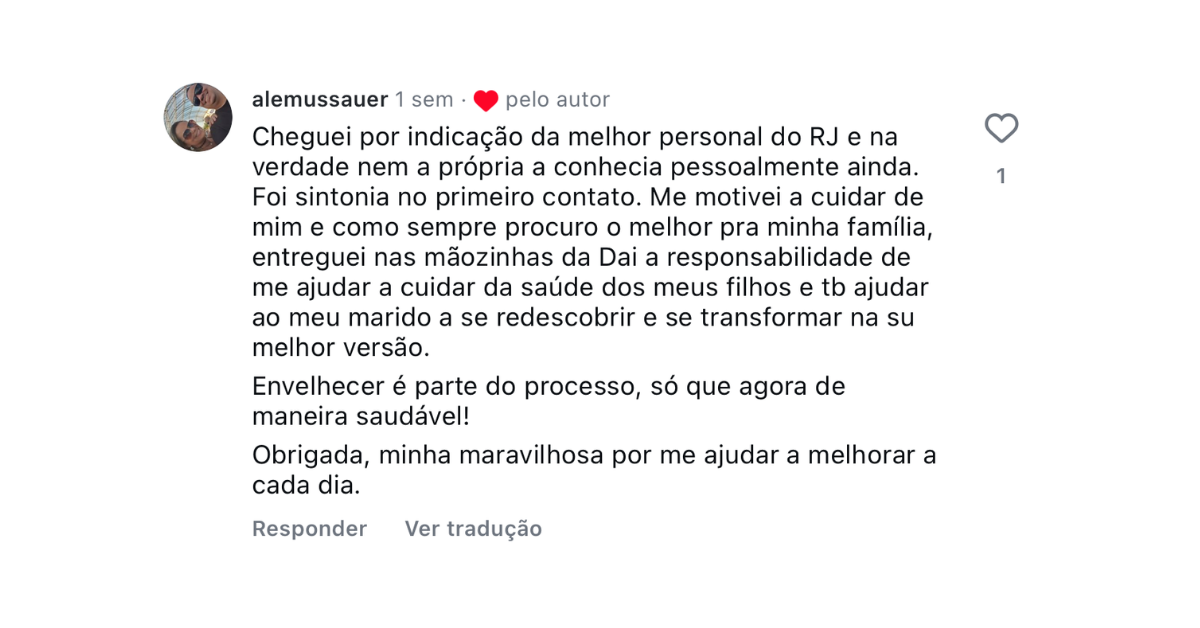1200x628 pixels.
Task: View the like count '1' under heart
Action: 1001,177
